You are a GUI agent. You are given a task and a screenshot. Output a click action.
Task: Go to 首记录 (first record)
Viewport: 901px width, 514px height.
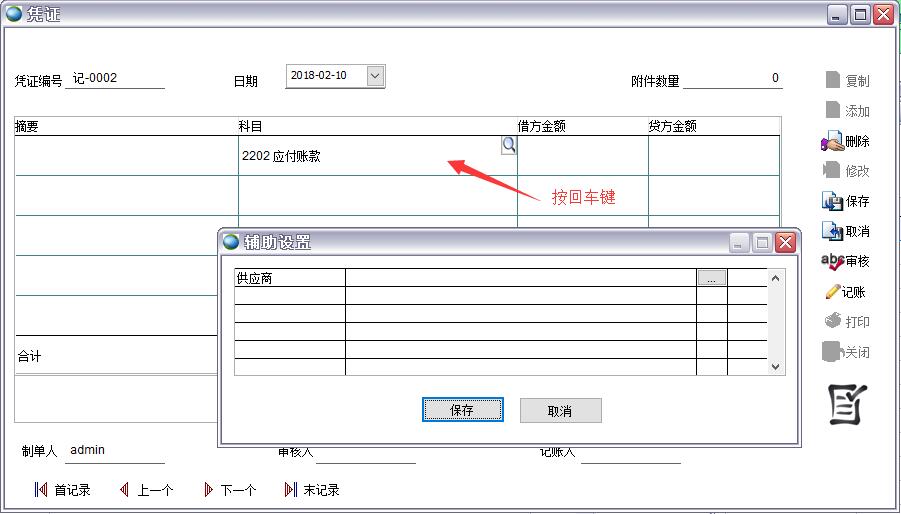click(42, 490)
